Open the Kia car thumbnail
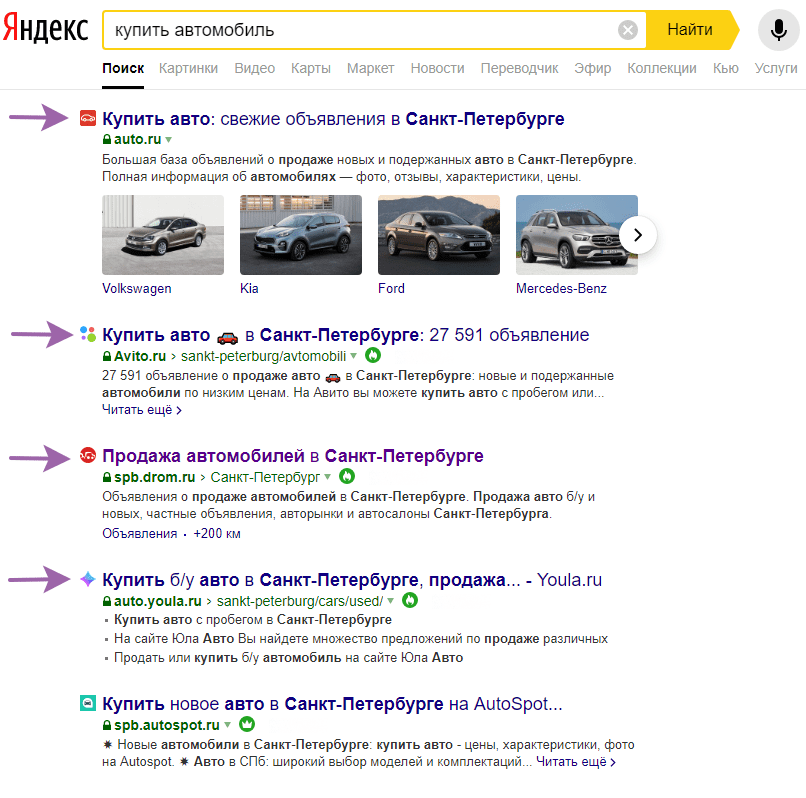806x798 pixels. 301,235
